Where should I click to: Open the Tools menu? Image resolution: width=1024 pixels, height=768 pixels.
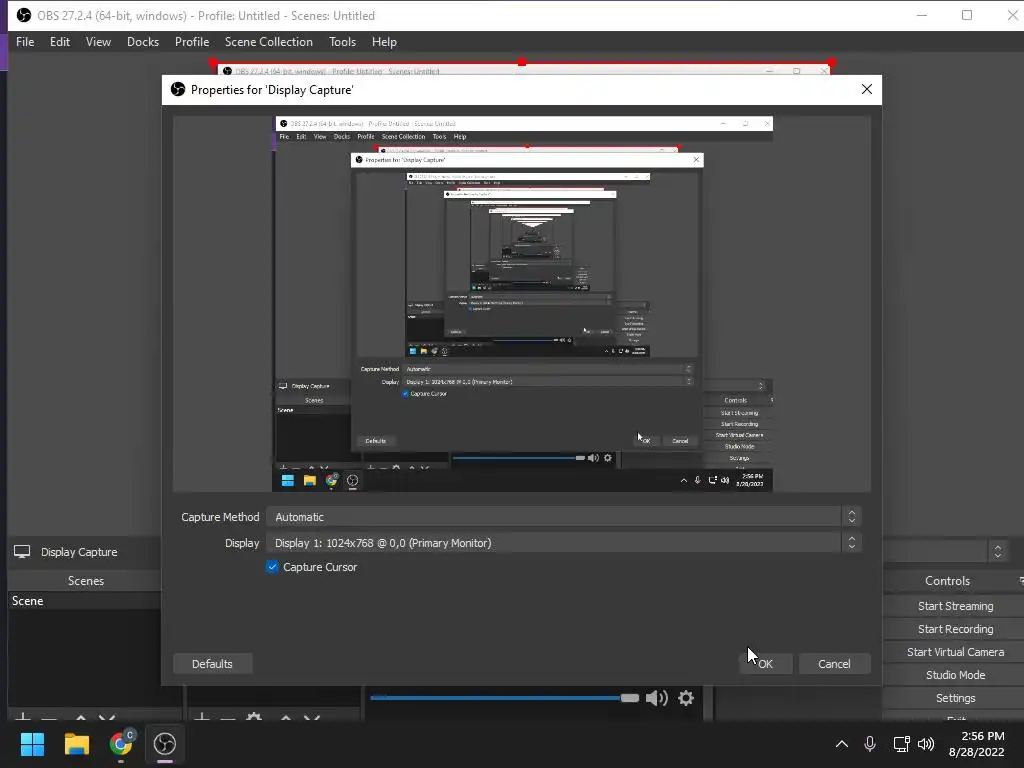point(342,42)
